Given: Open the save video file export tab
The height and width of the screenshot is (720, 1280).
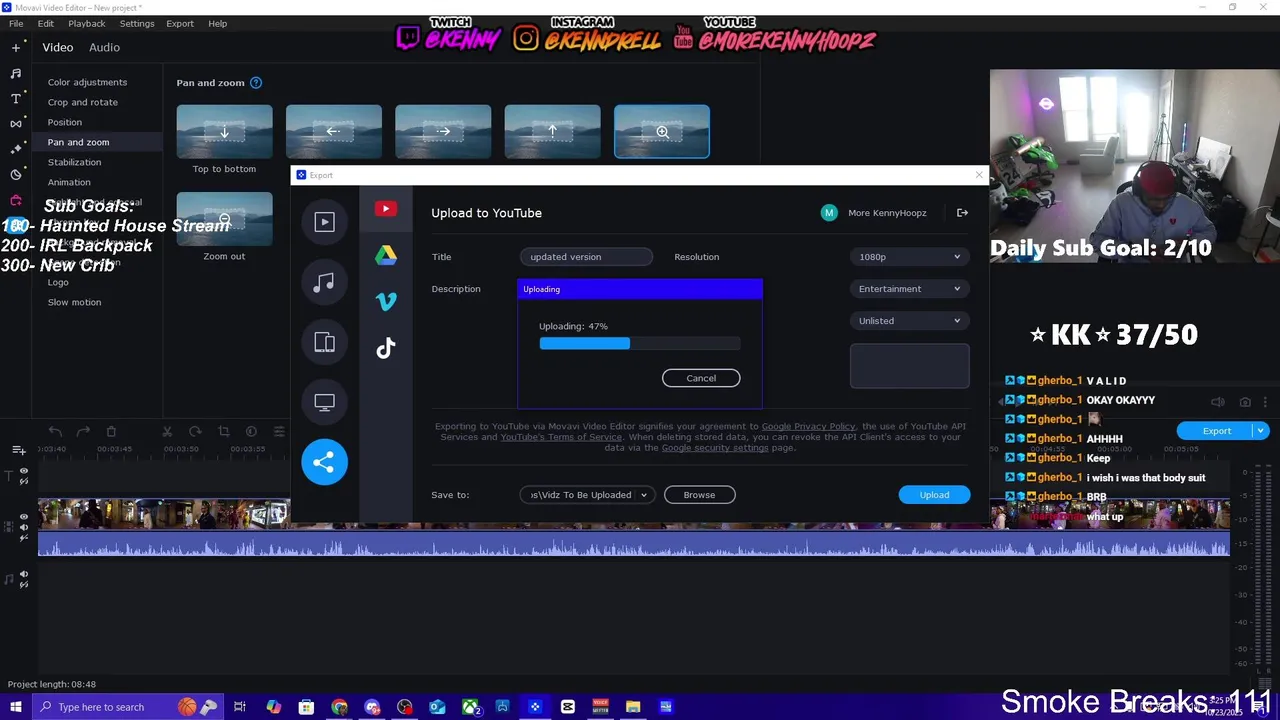Looking at the screenshot, I should [324, 222].
